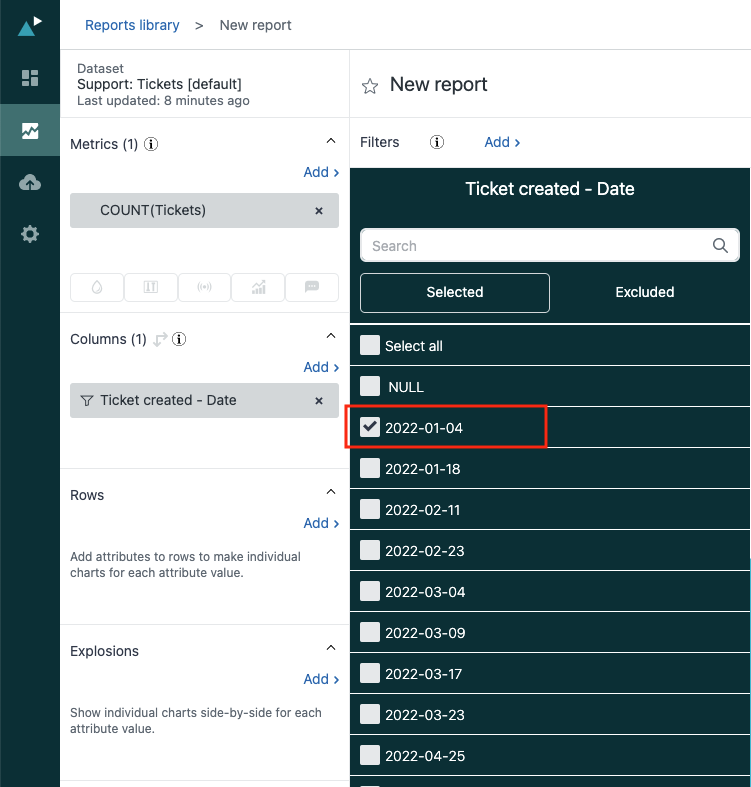
Task: Open the Dashboards icon in sidebar
Action: (x=30, y=78)
